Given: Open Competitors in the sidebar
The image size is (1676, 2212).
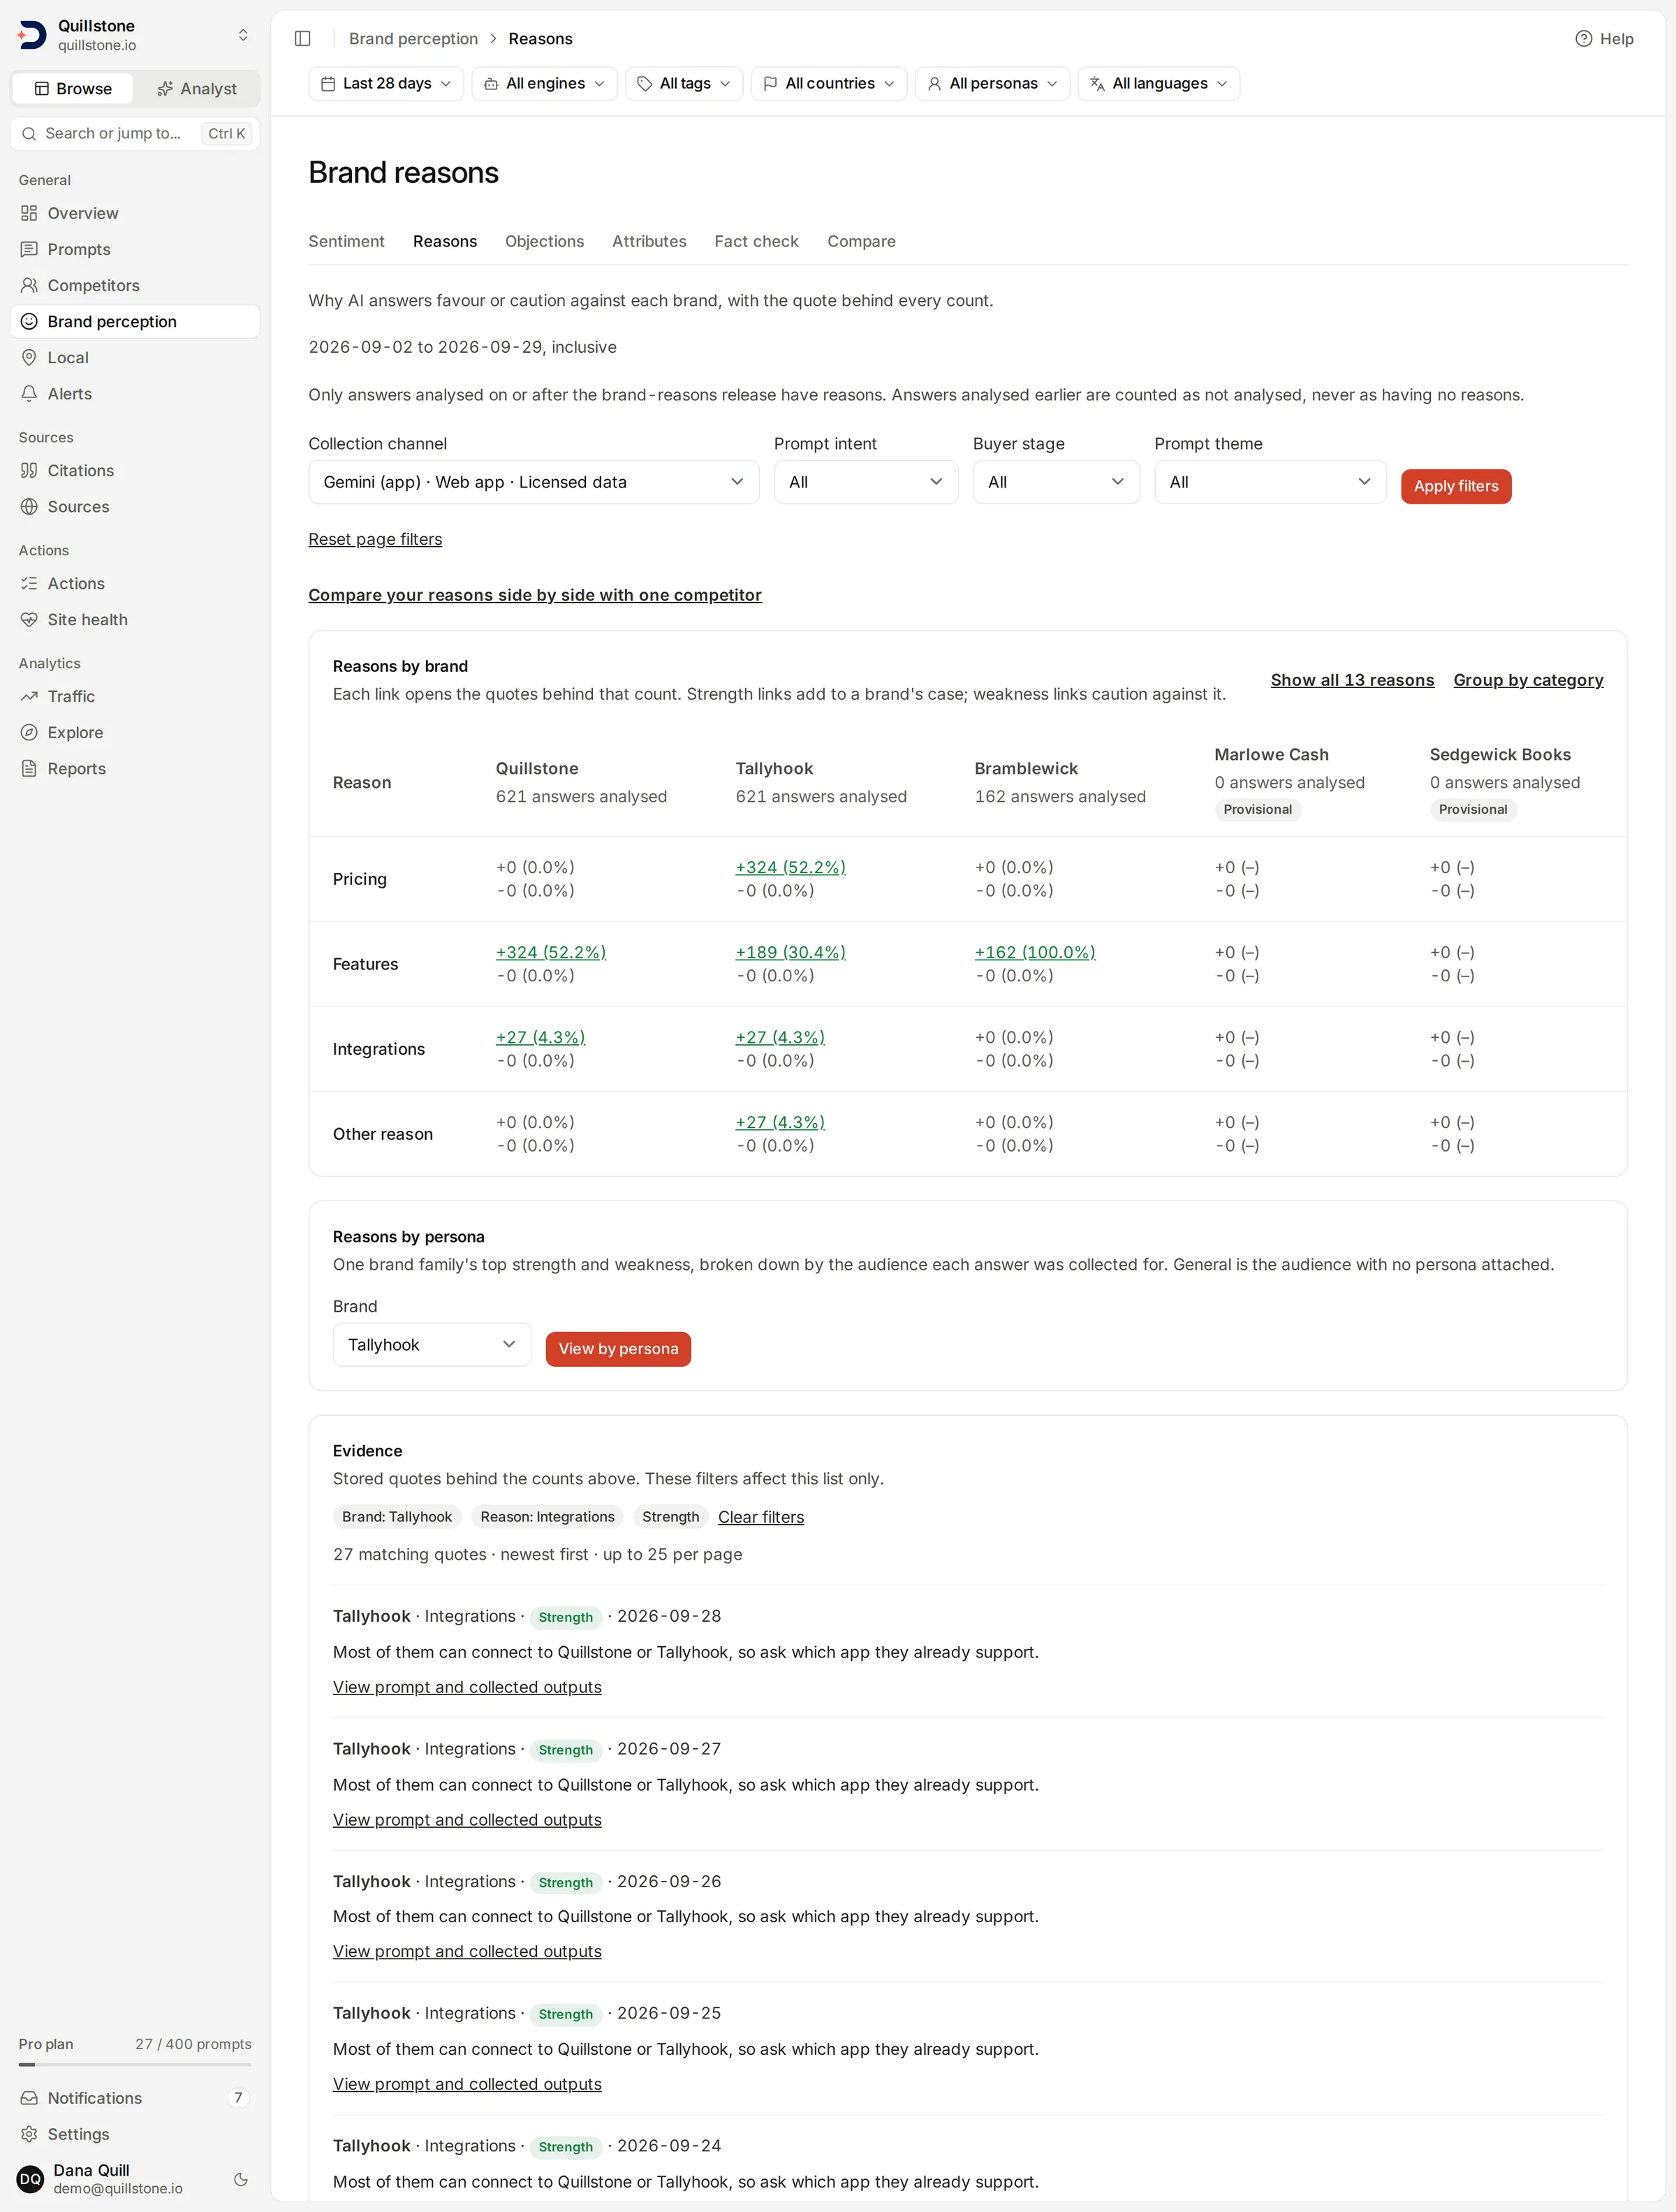Looking at the screenshot, I should click(135, 285).
